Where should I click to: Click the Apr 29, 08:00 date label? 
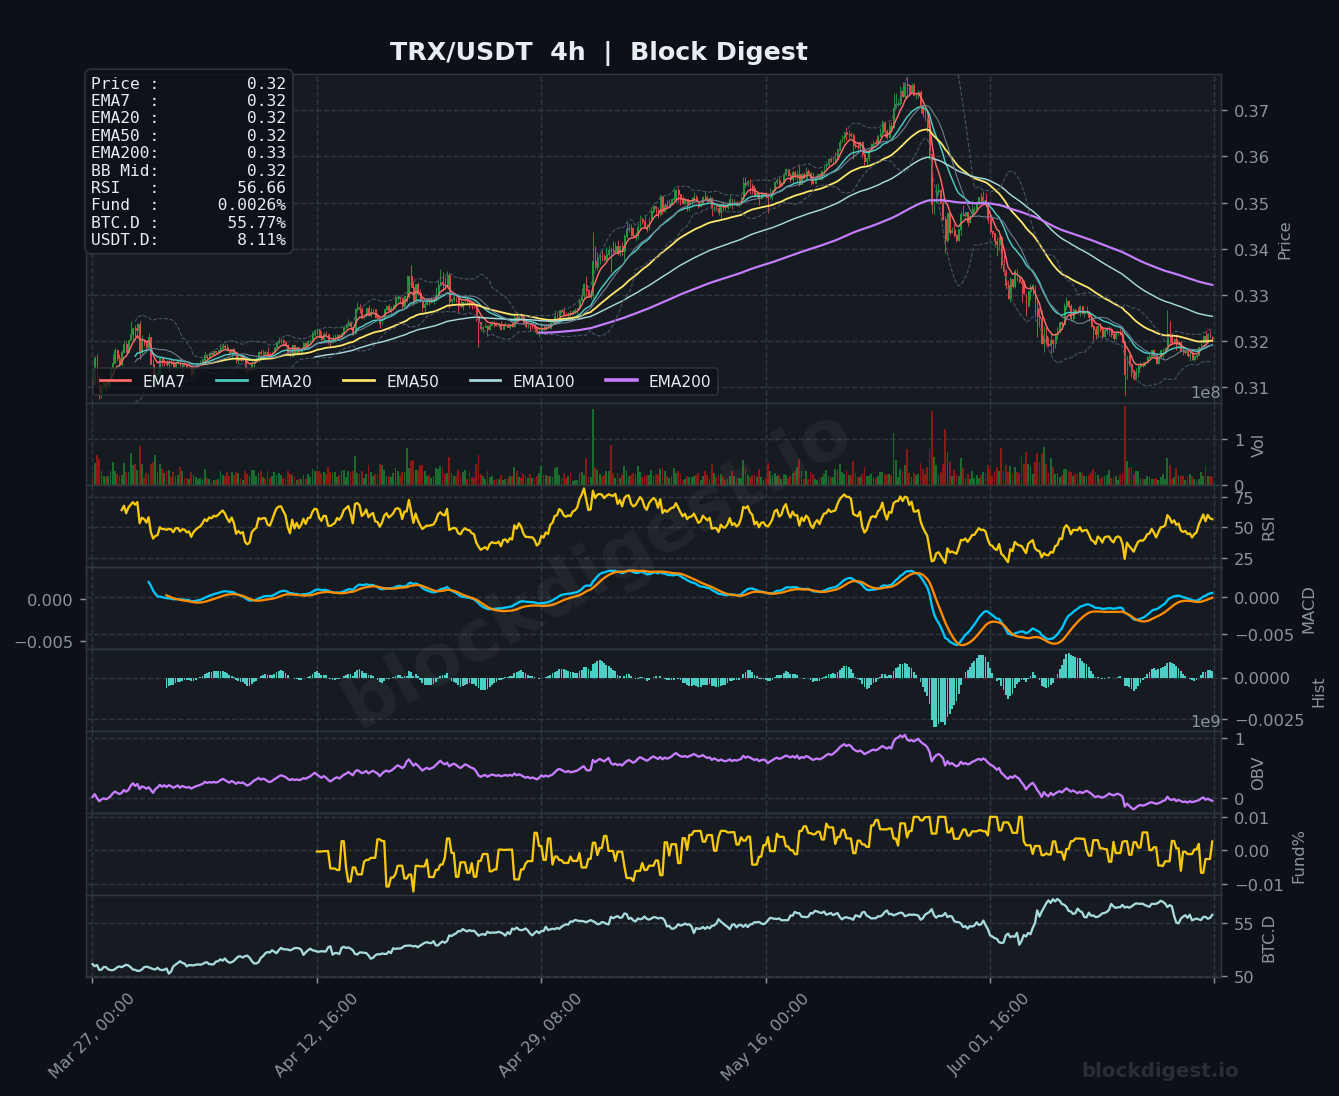[541, 1035]
